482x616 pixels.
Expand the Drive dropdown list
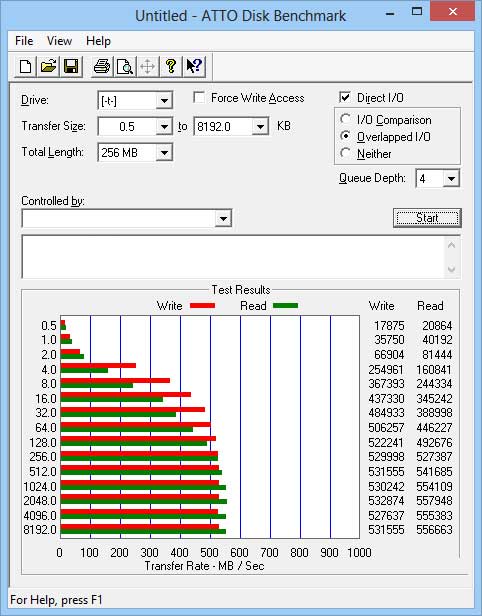(x=164, y=101)
